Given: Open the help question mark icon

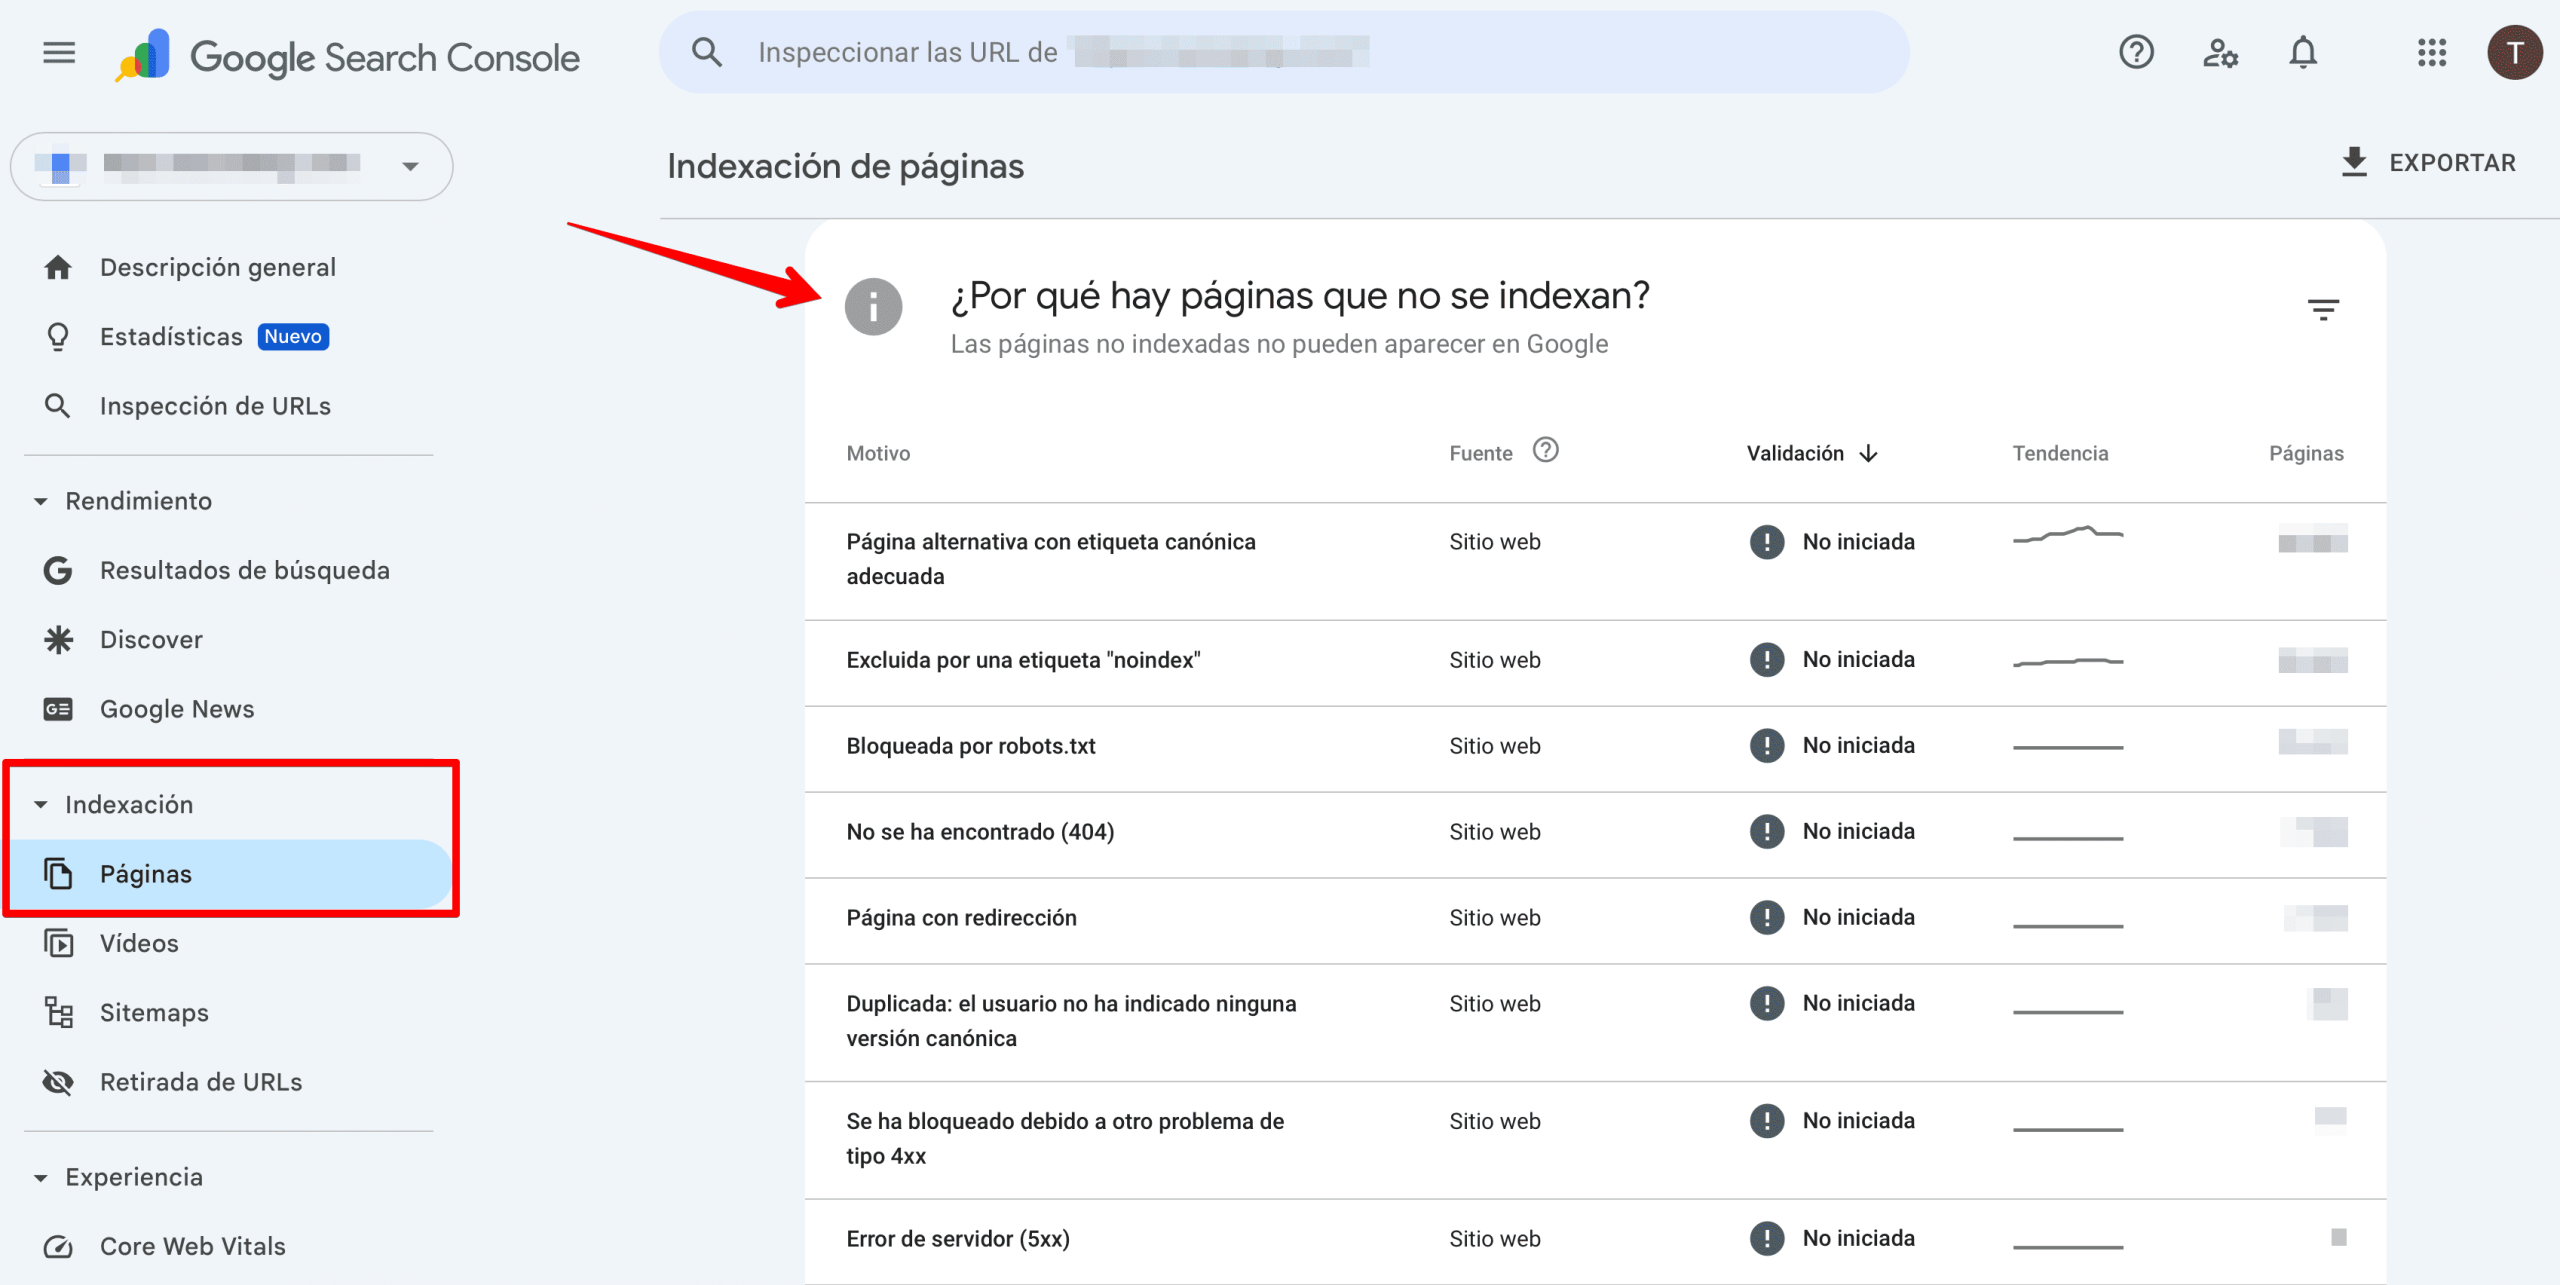Looking at the screenshot, I should (x=2136, y=52).
